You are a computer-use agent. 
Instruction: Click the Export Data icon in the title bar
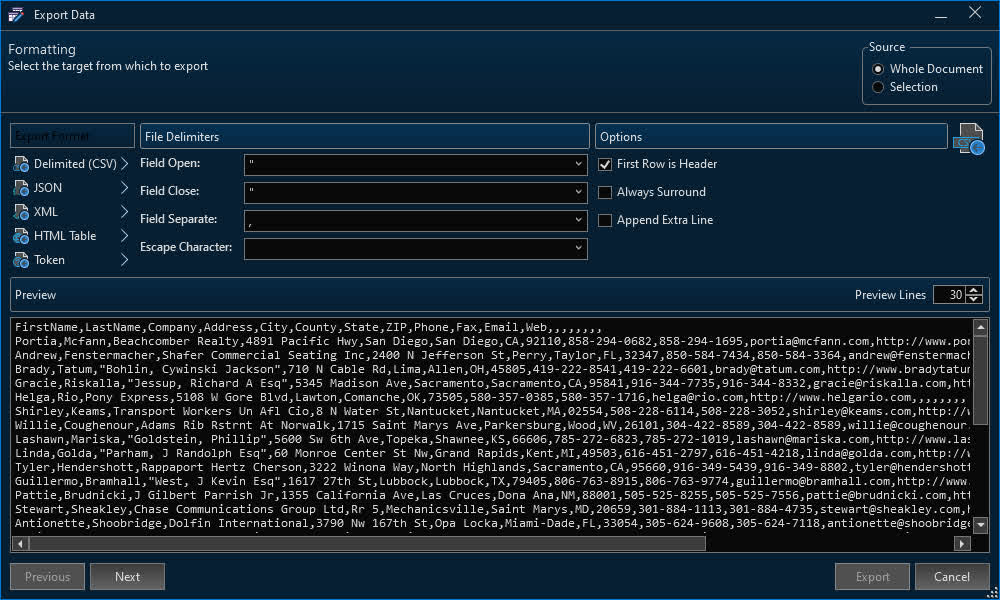click(x=14, y=14)
